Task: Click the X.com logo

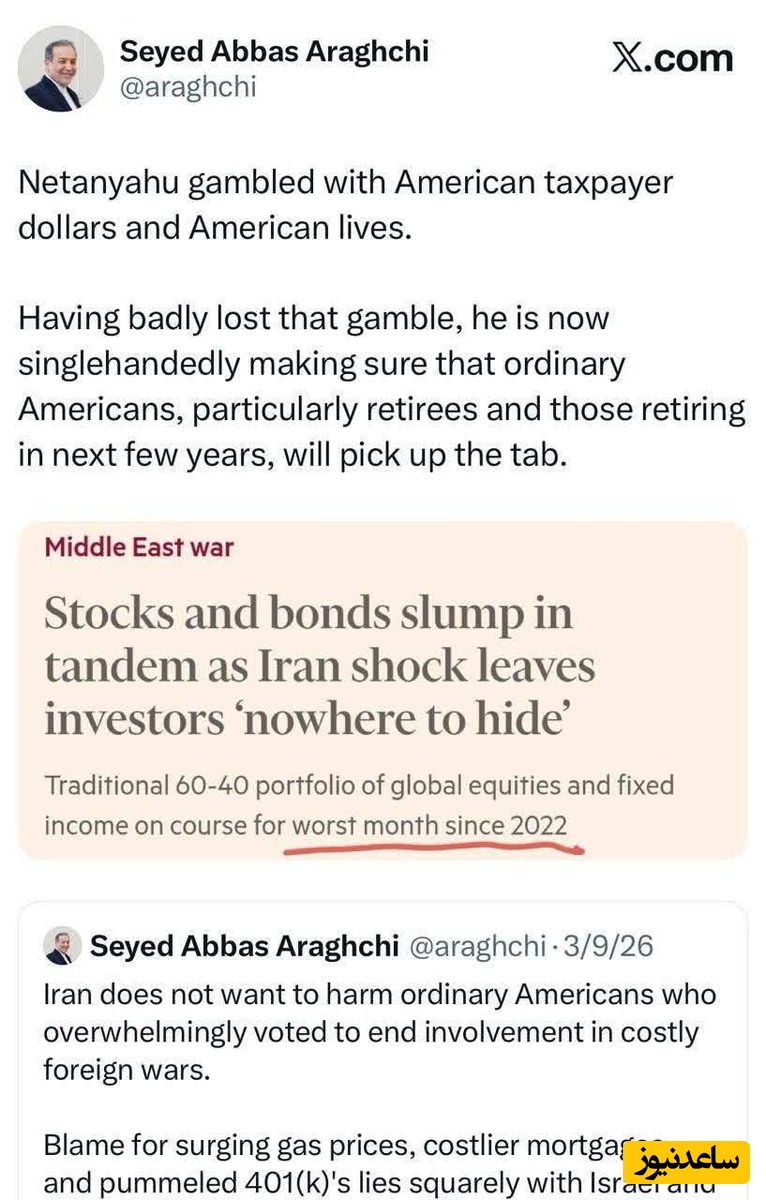Action: pos(672,58)
